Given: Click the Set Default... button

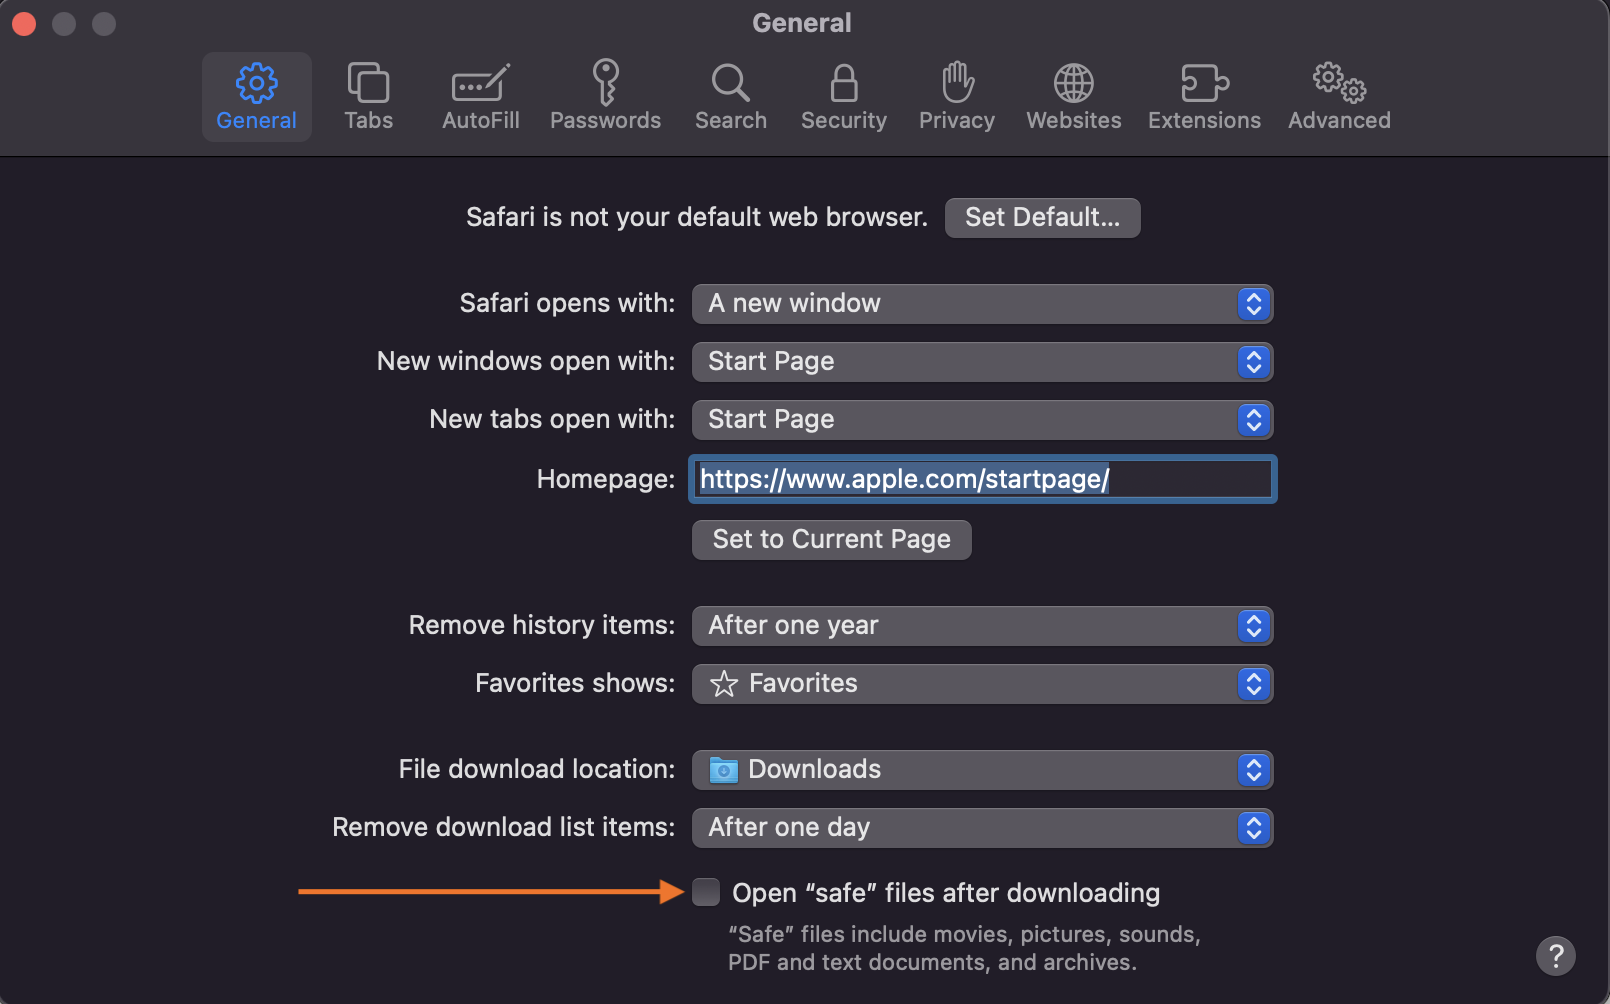Looking at the screenshot, I should click(x=1042, y=218).
